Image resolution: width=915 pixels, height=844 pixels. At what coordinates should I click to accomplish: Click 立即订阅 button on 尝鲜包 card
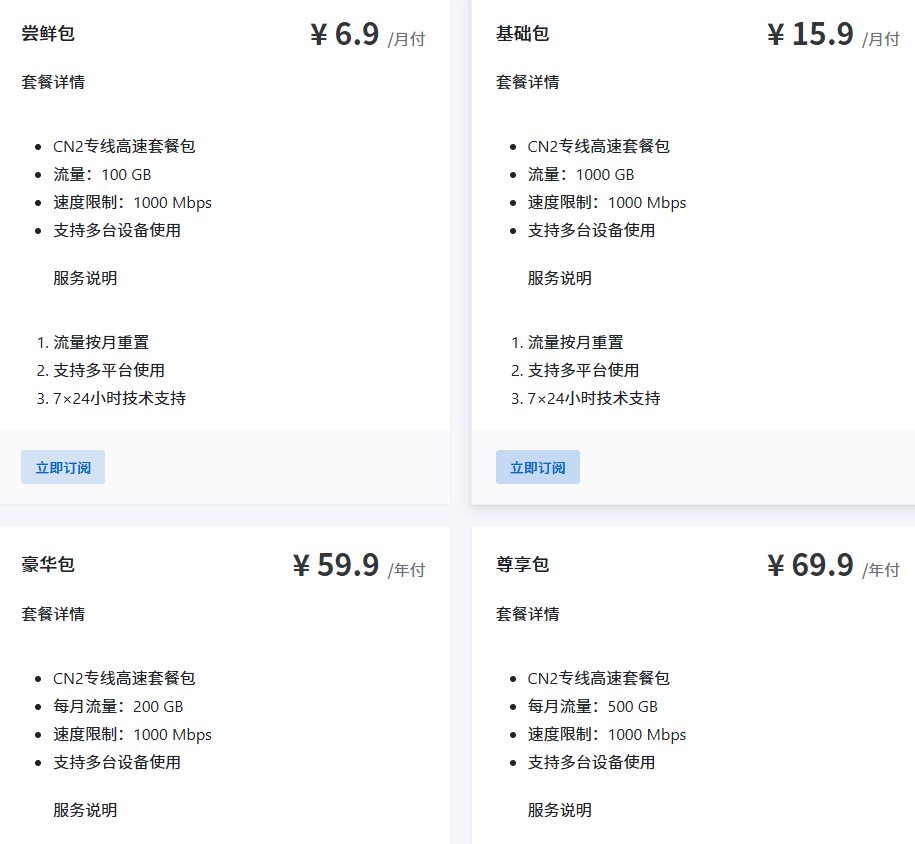click(x=63, y=467)
